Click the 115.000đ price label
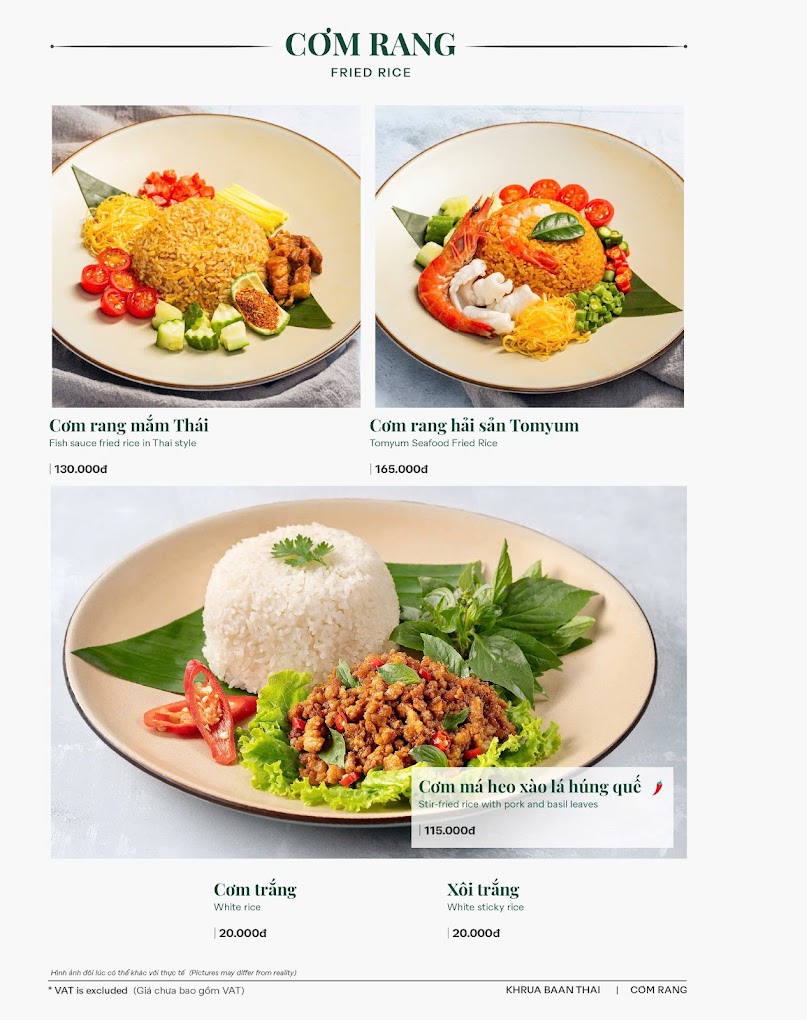Viewport: 807px width, 1020px height. pyautogui.click(x=449, y=831)
